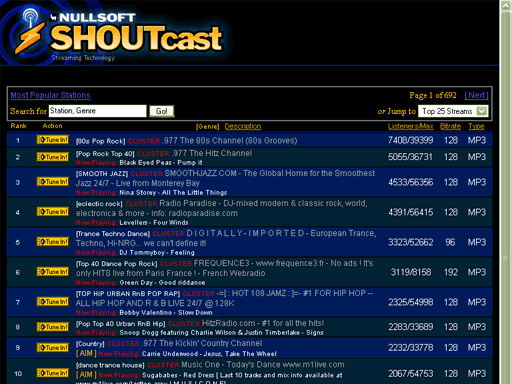This screenshot has height=384, width=512.
Task: Select the '[Trance Techno Dance]' genre text
Action: 113,234
